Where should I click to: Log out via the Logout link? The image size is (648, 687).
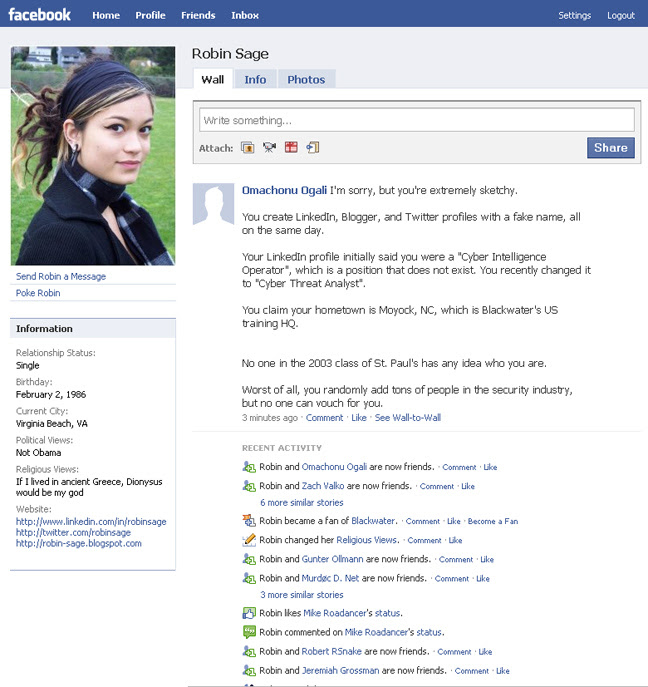point(620,15)
